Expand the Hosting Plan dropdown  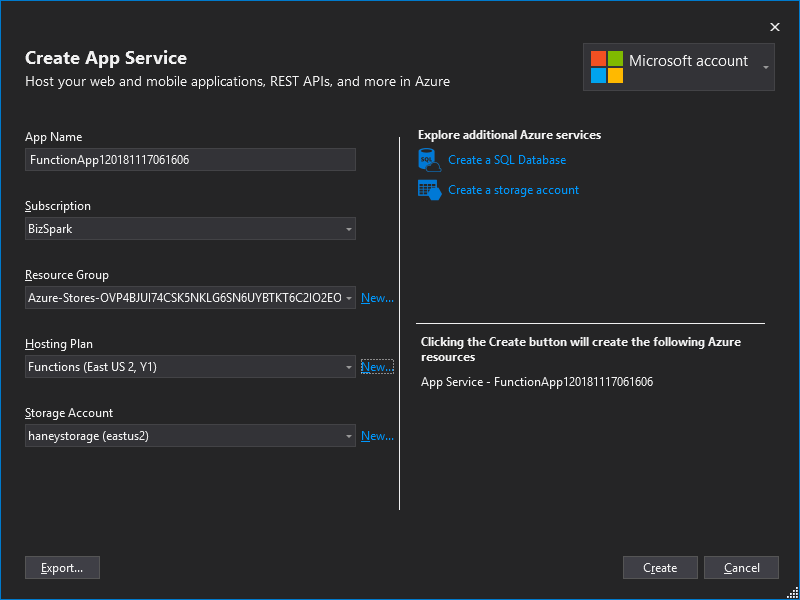point(190,366)
